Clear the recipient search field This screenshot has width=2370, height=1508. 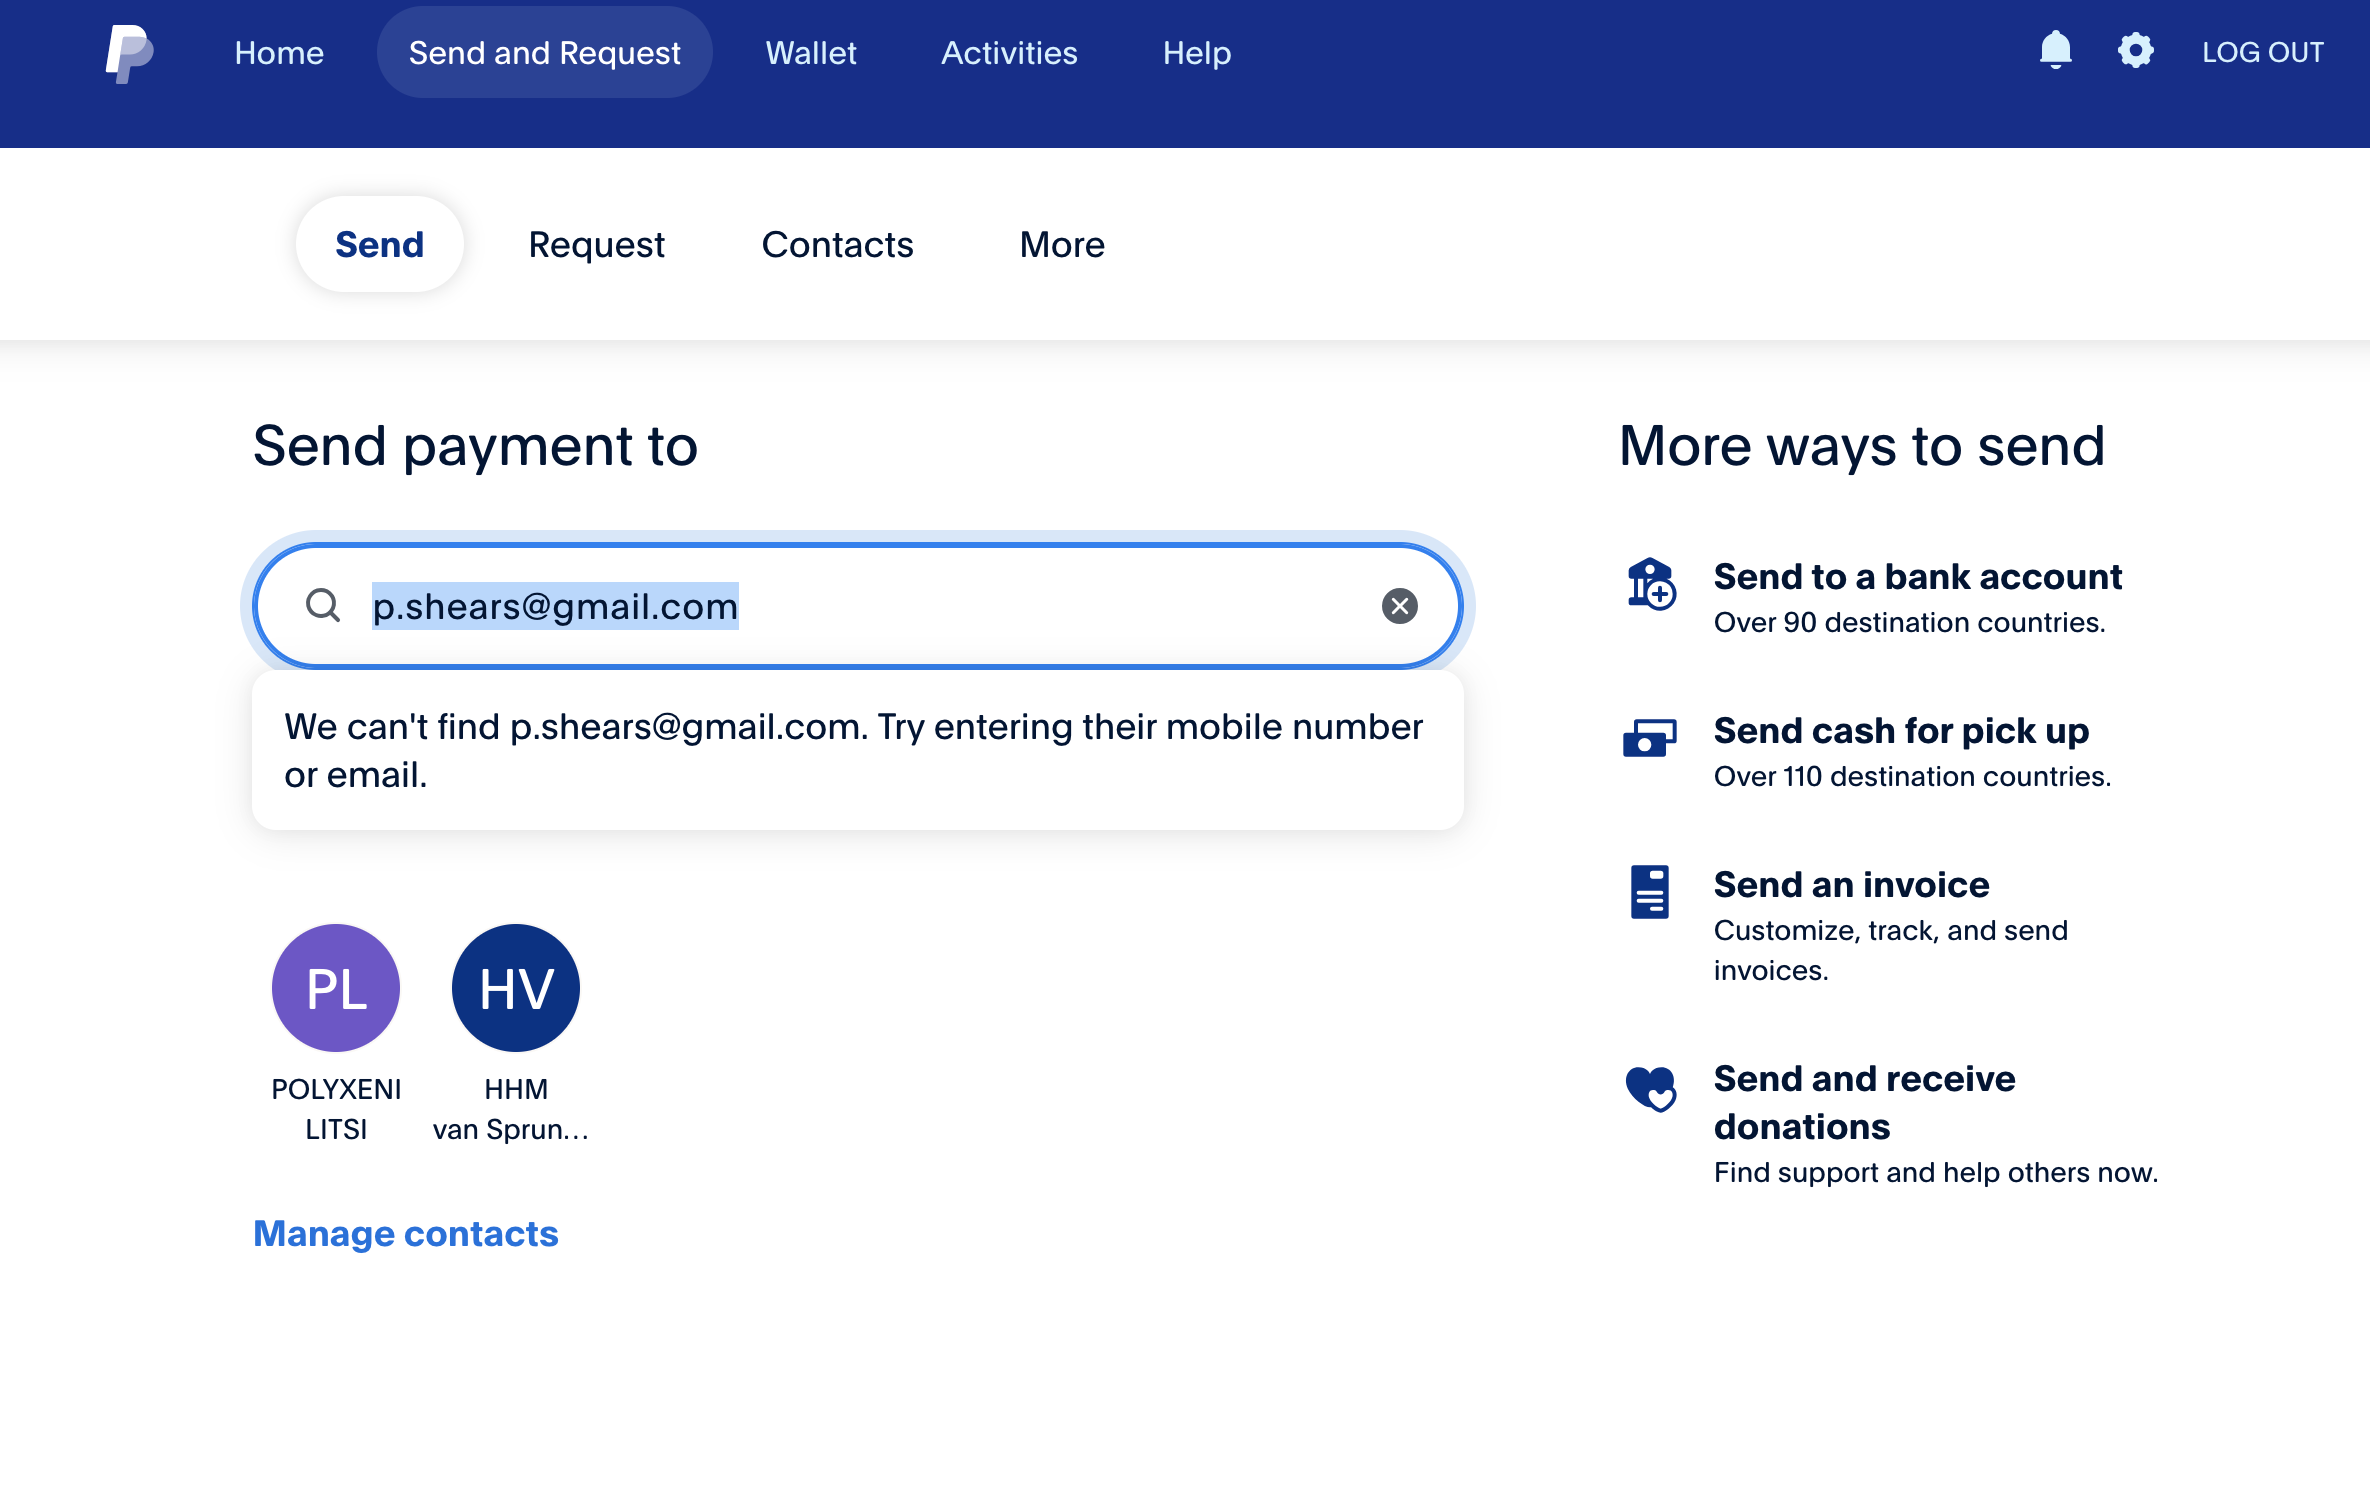point(1399,606)
